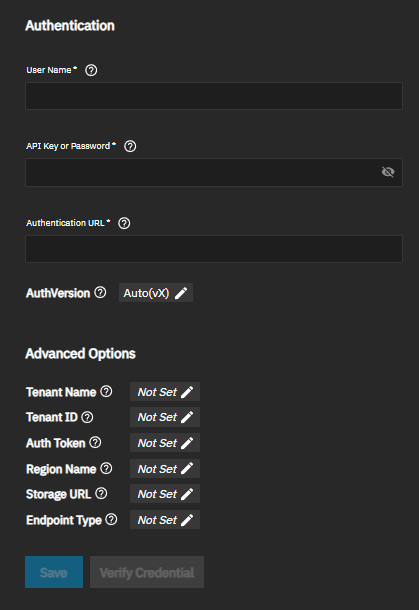
Task: Focus the Authentication URL input field
Action: click(214, 249)
